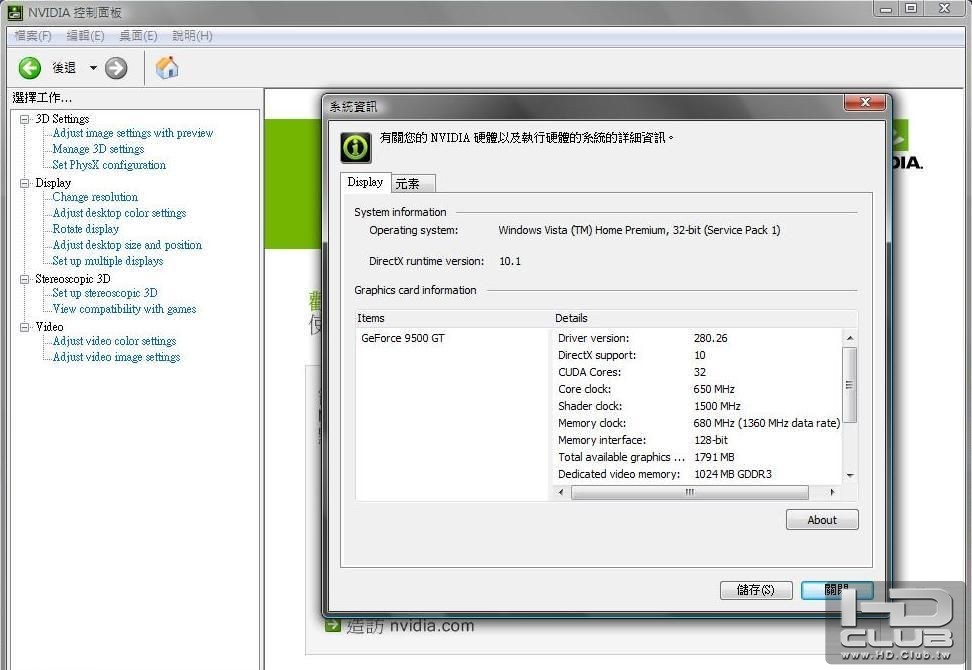
Task: Open the 說明(H) menu
Action: (x=192, y=36)
